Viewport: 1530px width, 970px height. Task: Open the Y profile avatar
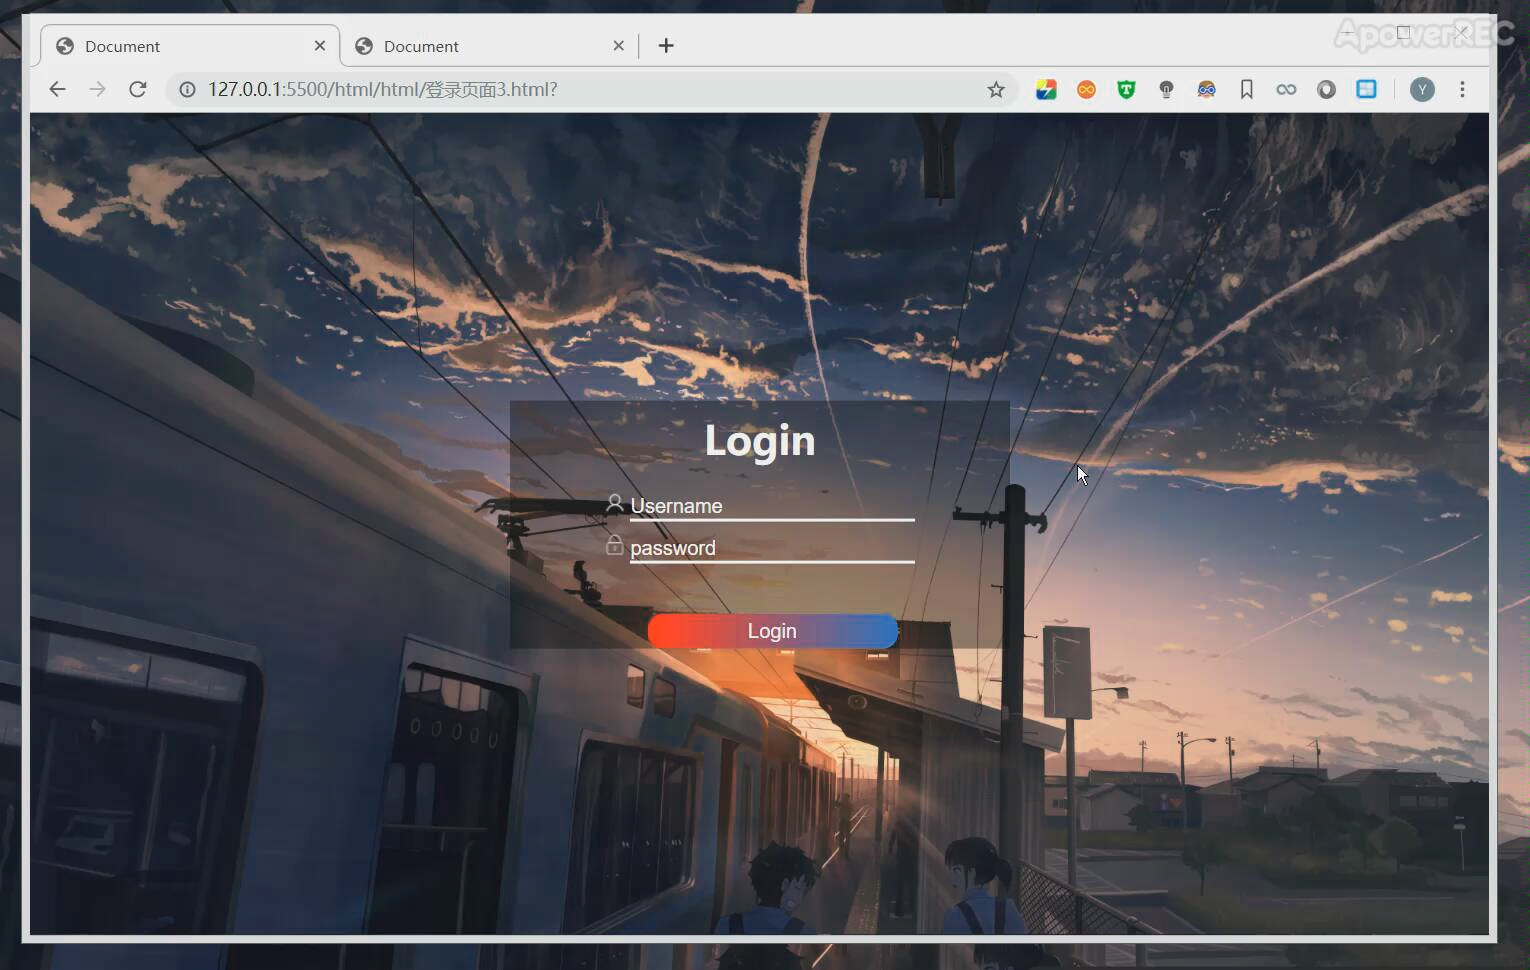pyautogui.click(x=1422, y=90)
